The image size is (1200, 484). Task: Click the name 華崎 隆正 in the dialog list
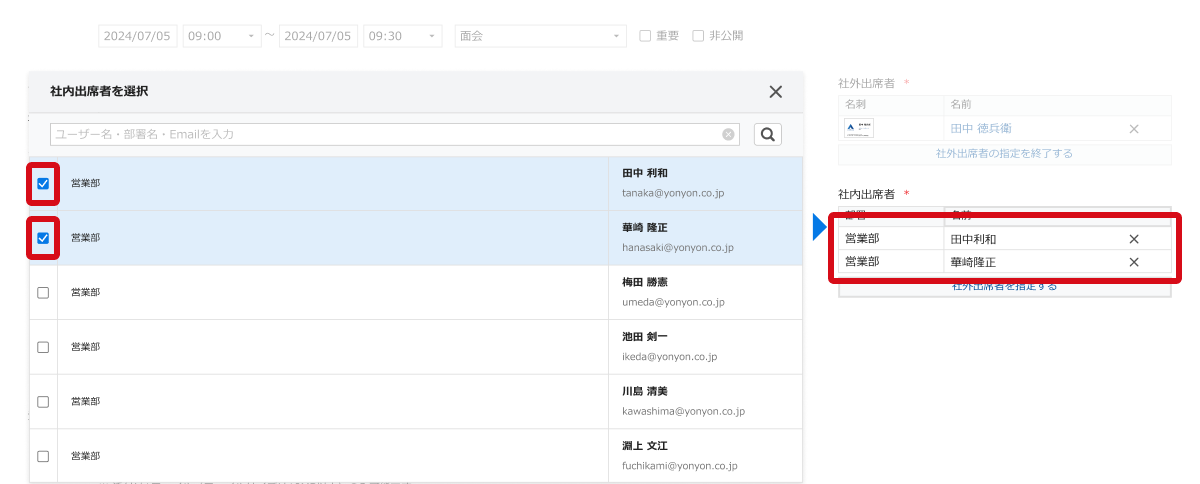644,228
